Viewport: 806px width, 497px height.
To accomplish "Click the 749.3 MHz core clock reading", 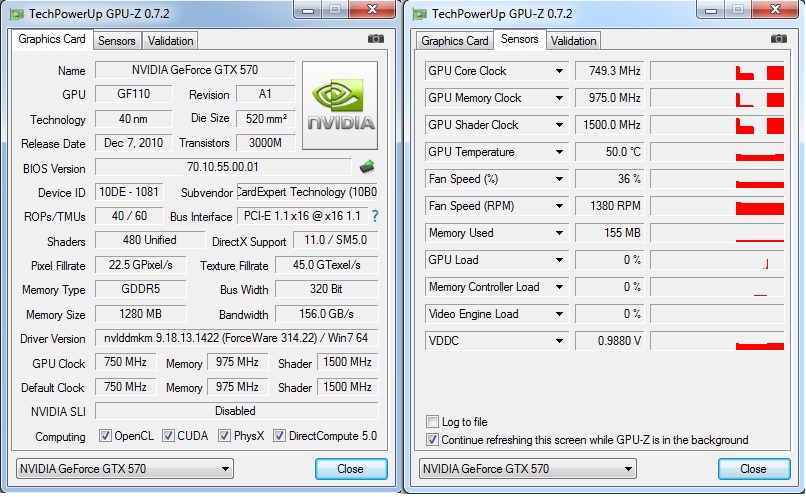I will pyautogui.click(x=609, y=71).
